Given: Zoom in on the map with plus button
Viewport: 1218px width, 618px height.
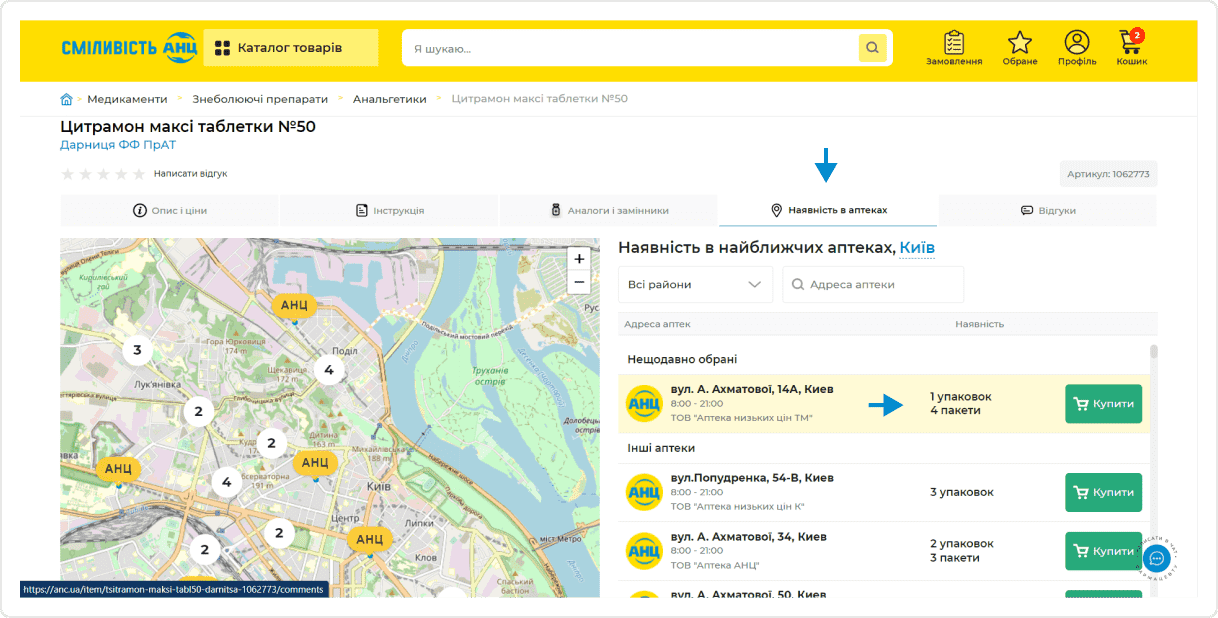Looking at the screenshot, I should coord(578,258).
